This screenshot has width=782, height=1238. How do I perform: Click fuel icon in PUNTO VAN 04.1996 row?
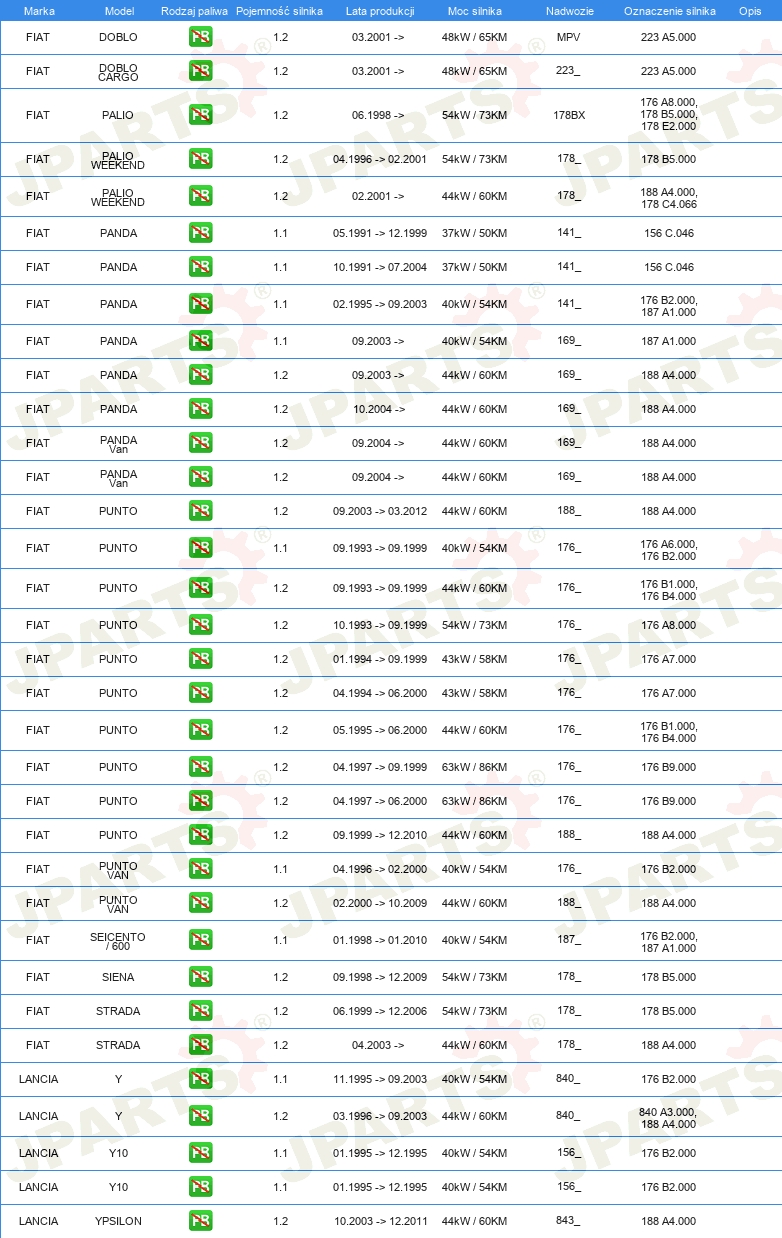click(x=200, y=869)
